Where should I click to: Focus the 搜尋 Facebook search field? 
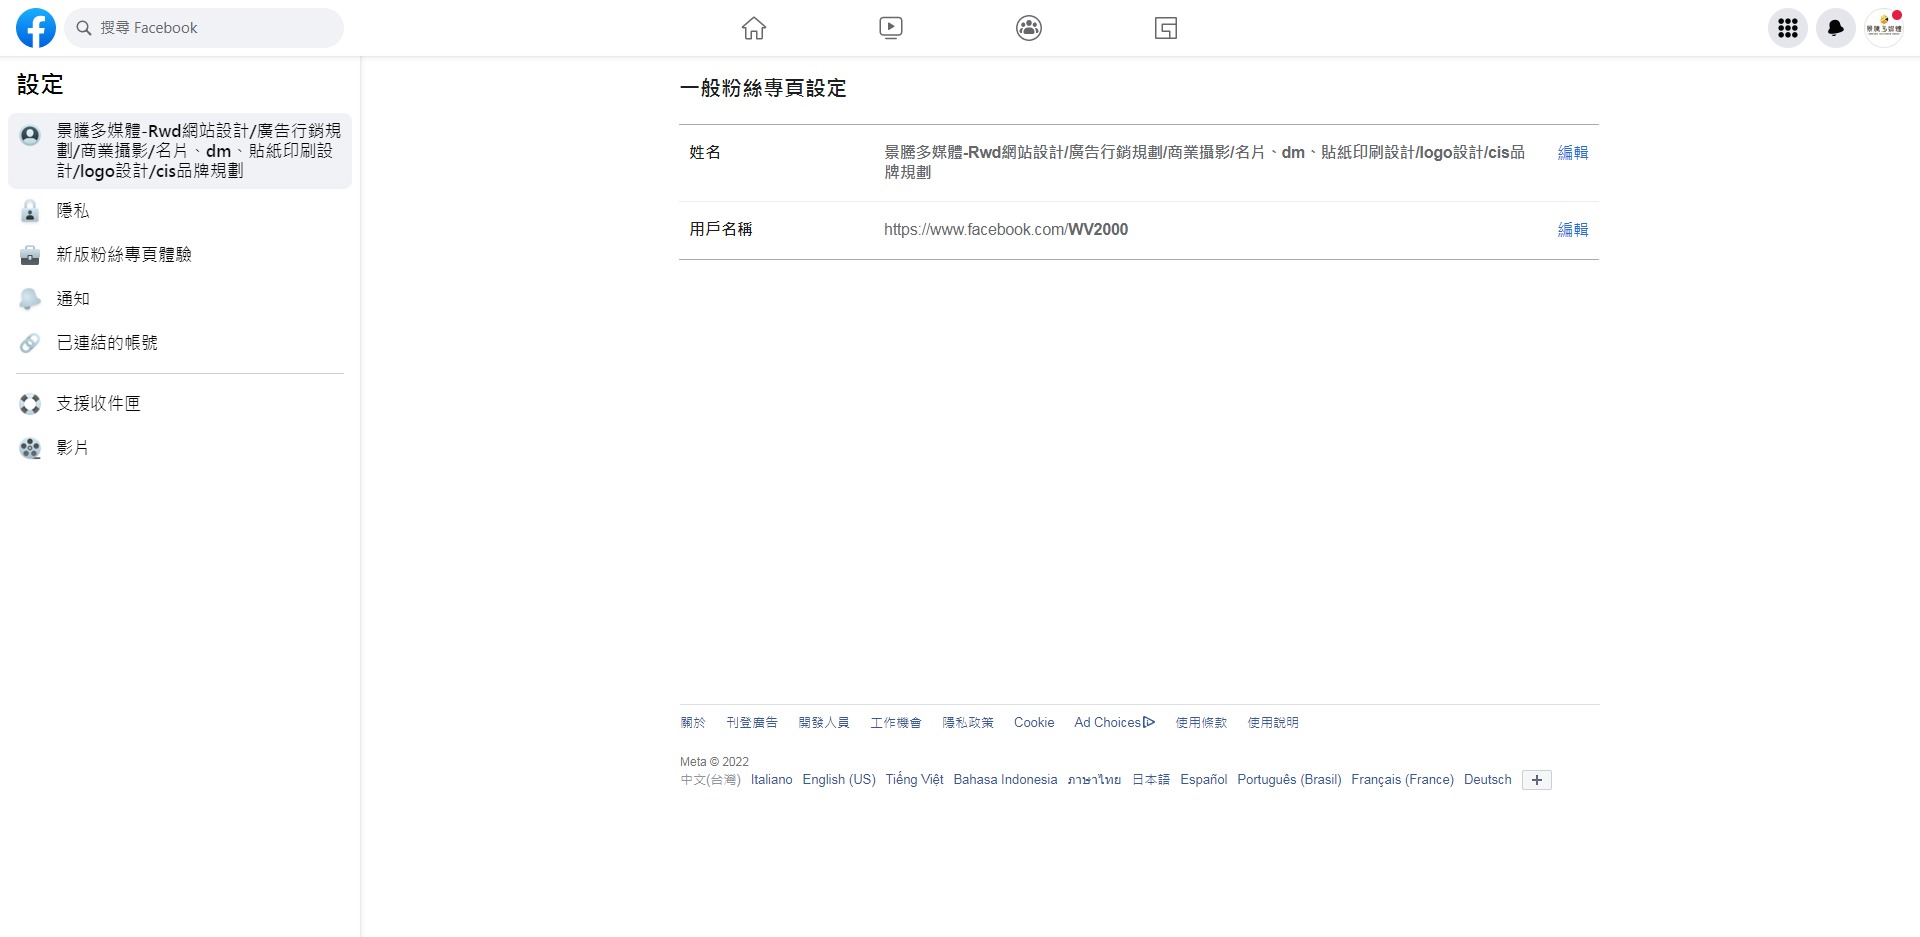[204, 28]
